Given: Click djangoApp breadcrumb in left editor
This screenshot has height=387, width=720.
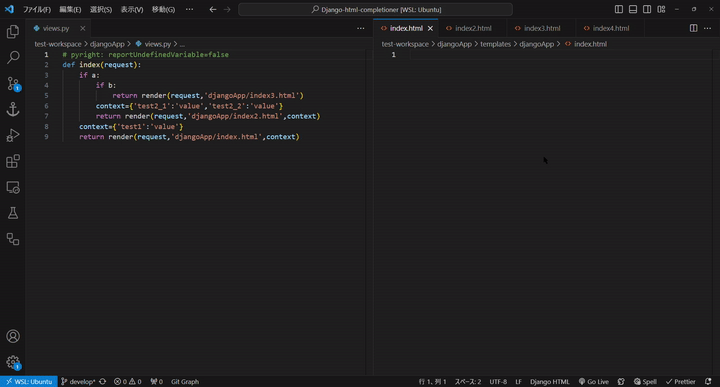Looking at the screenshot, I should tap(107, 44).
